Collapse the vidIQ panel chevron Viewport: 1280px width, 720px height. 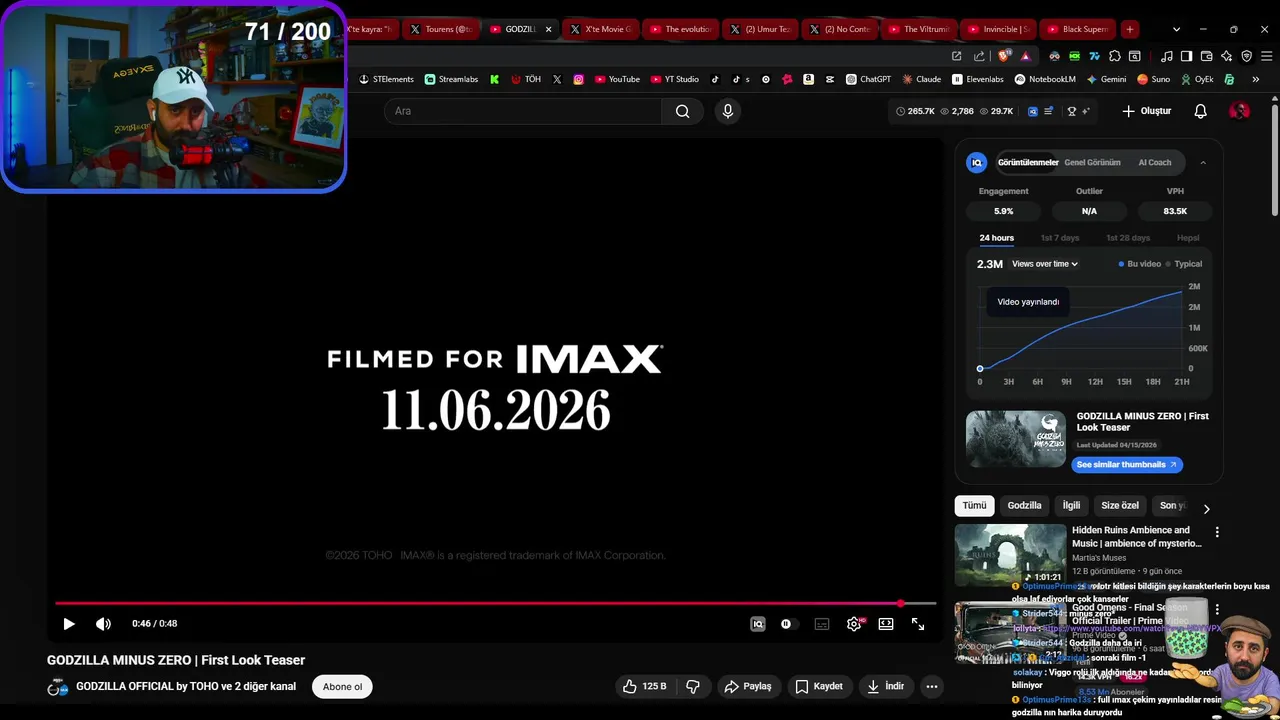(x=1203, y=162)
